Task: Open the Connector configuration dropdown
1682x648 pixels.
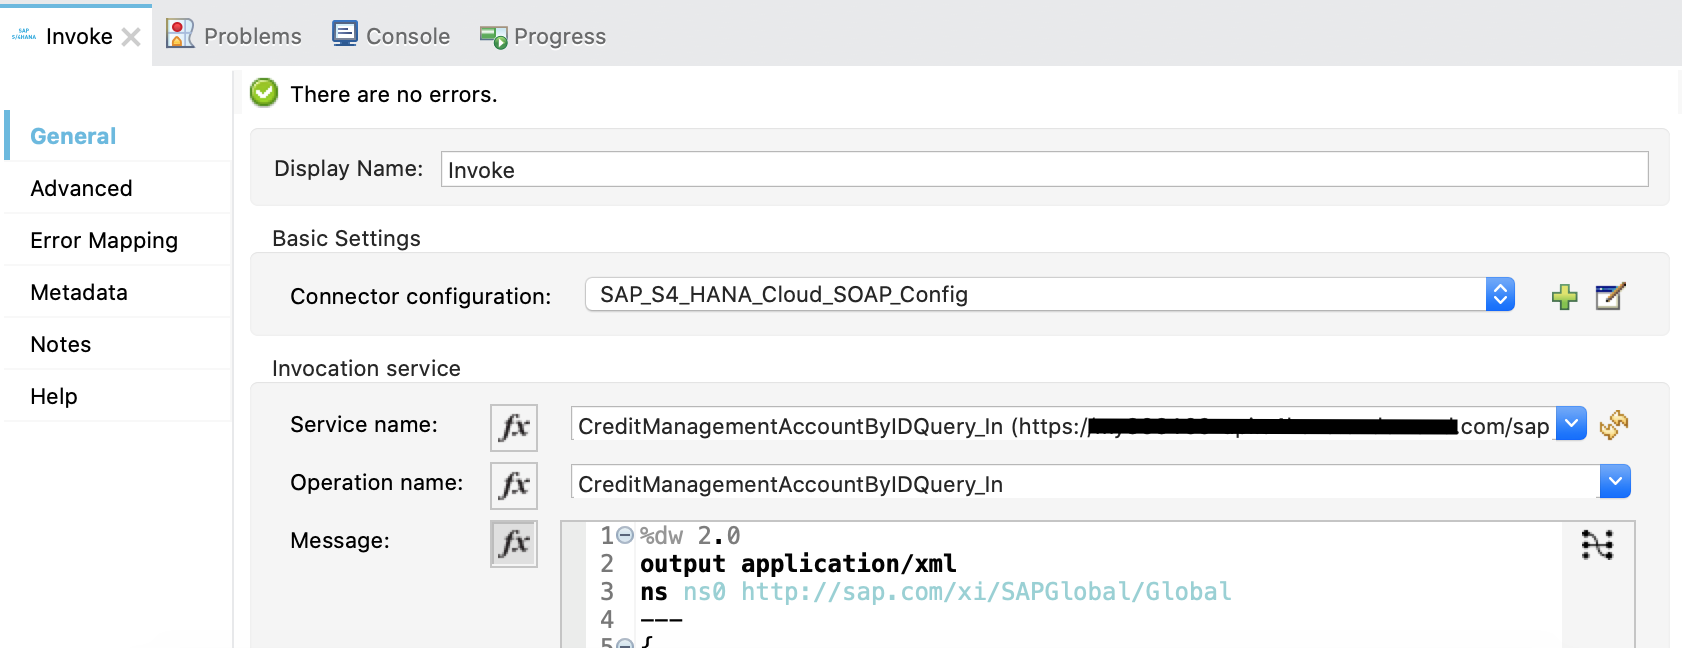Action: point(1050,294)
